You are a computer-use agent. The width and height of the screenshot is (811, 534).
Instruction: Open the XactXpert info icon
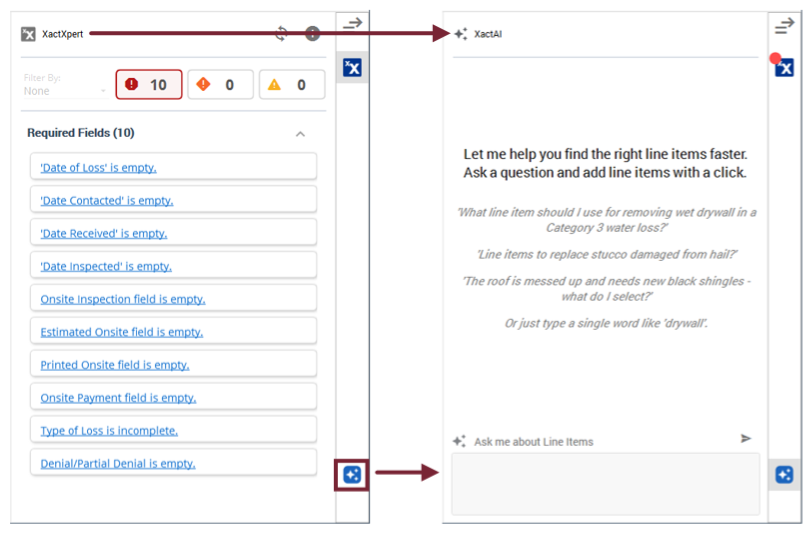pyautogui.click(x=312, y=34)
